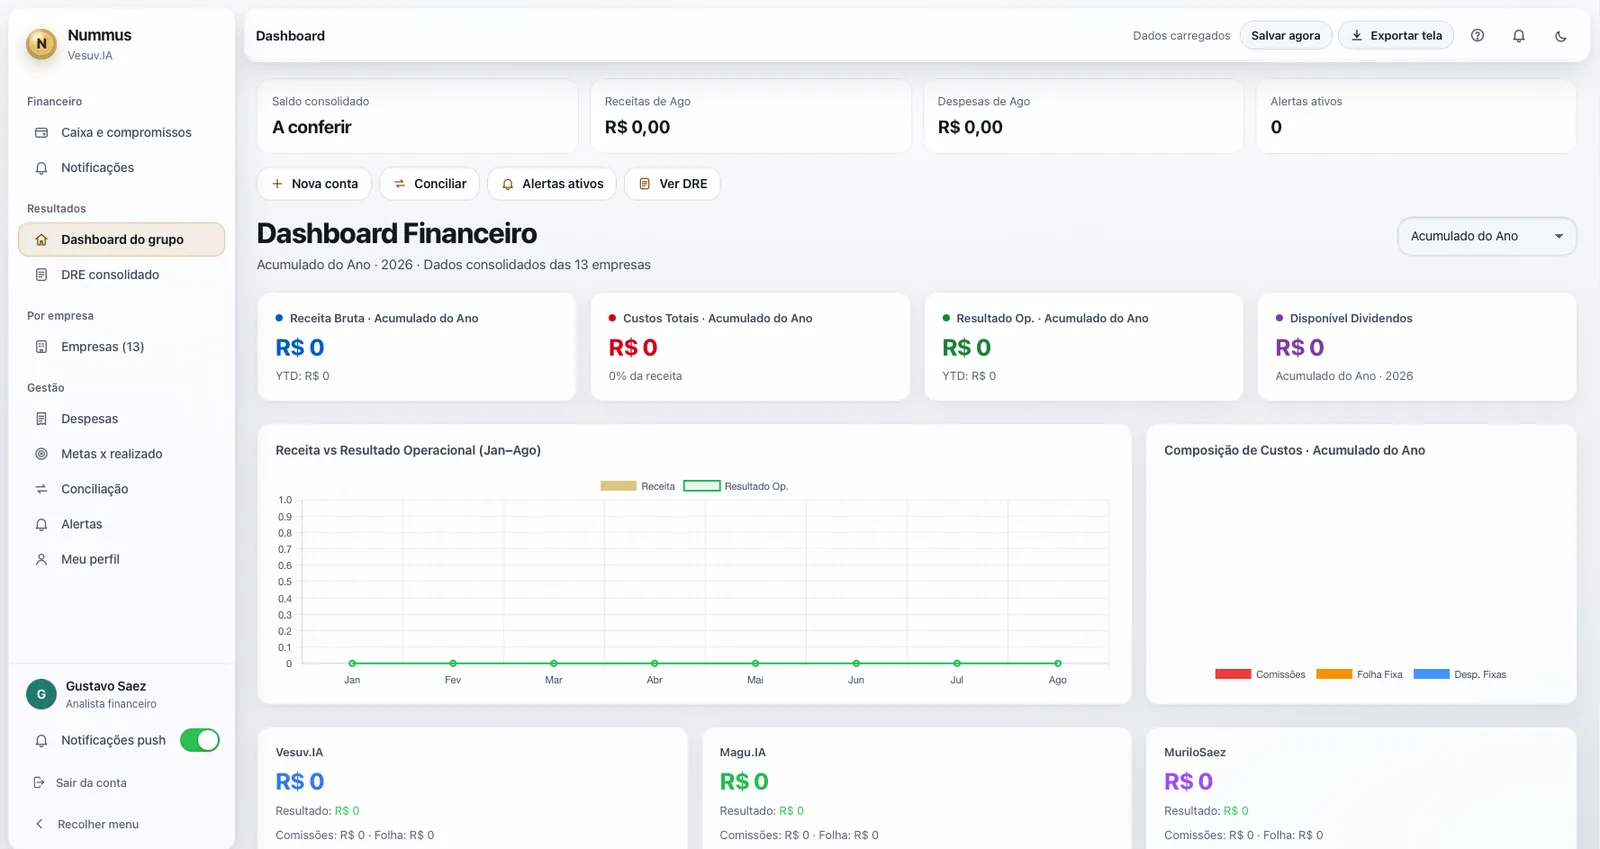Screen dimensions: 1600x849
Task: Click the Alertas bell icon in sidebar
Action: tap(41, 524)
